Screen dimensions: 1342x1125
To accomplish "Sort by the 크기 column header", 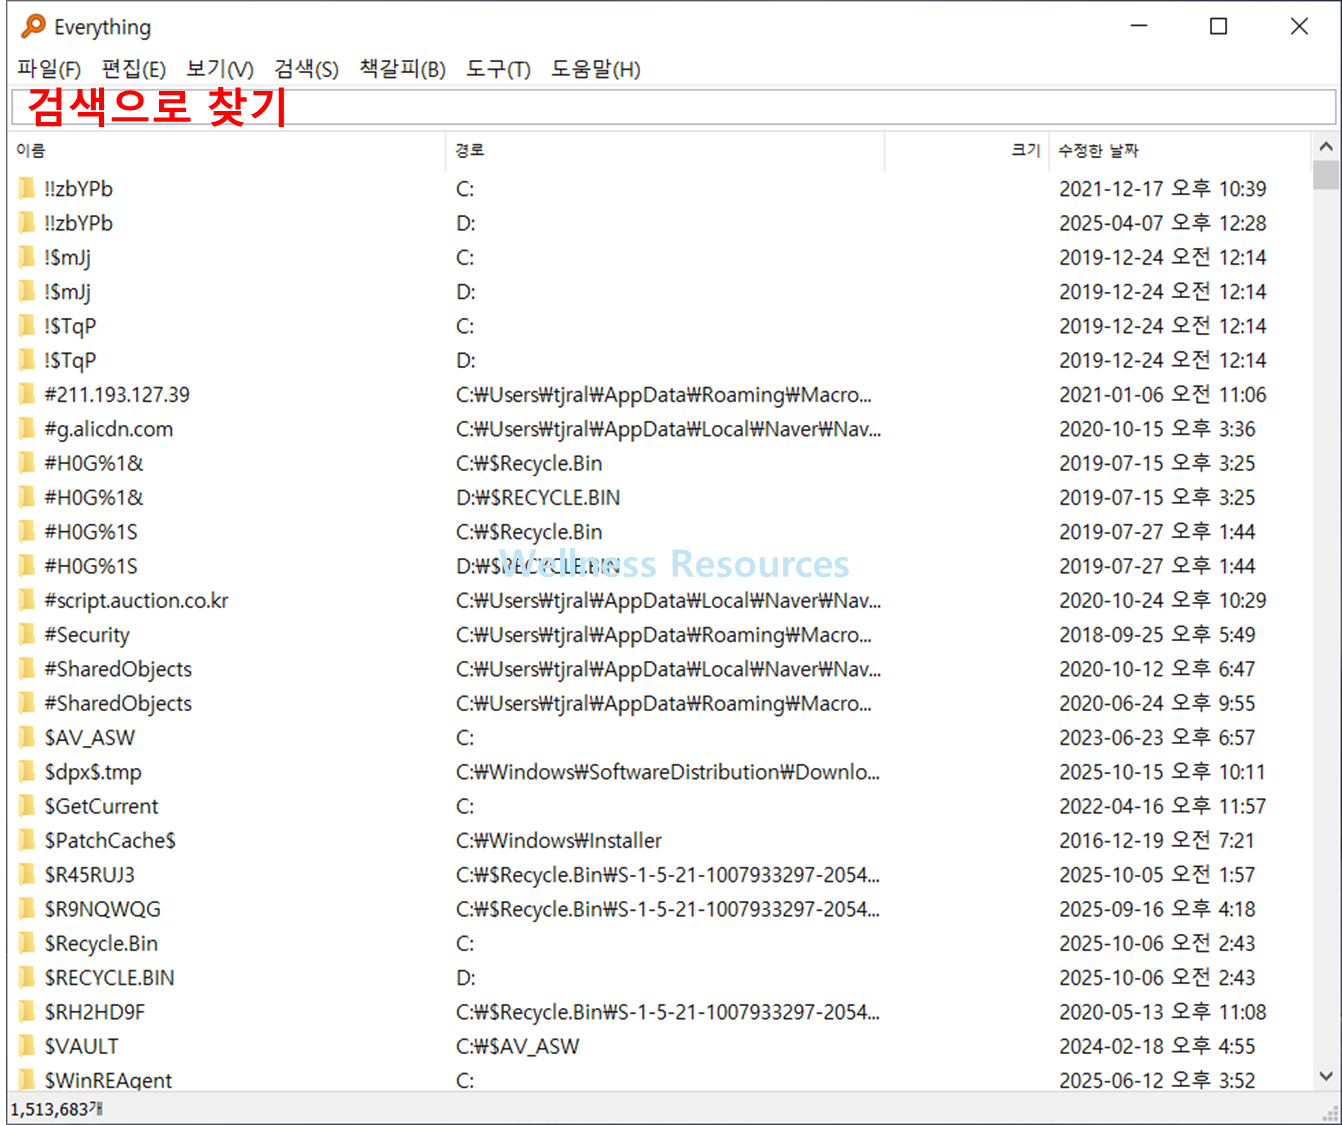I will 966,150.
